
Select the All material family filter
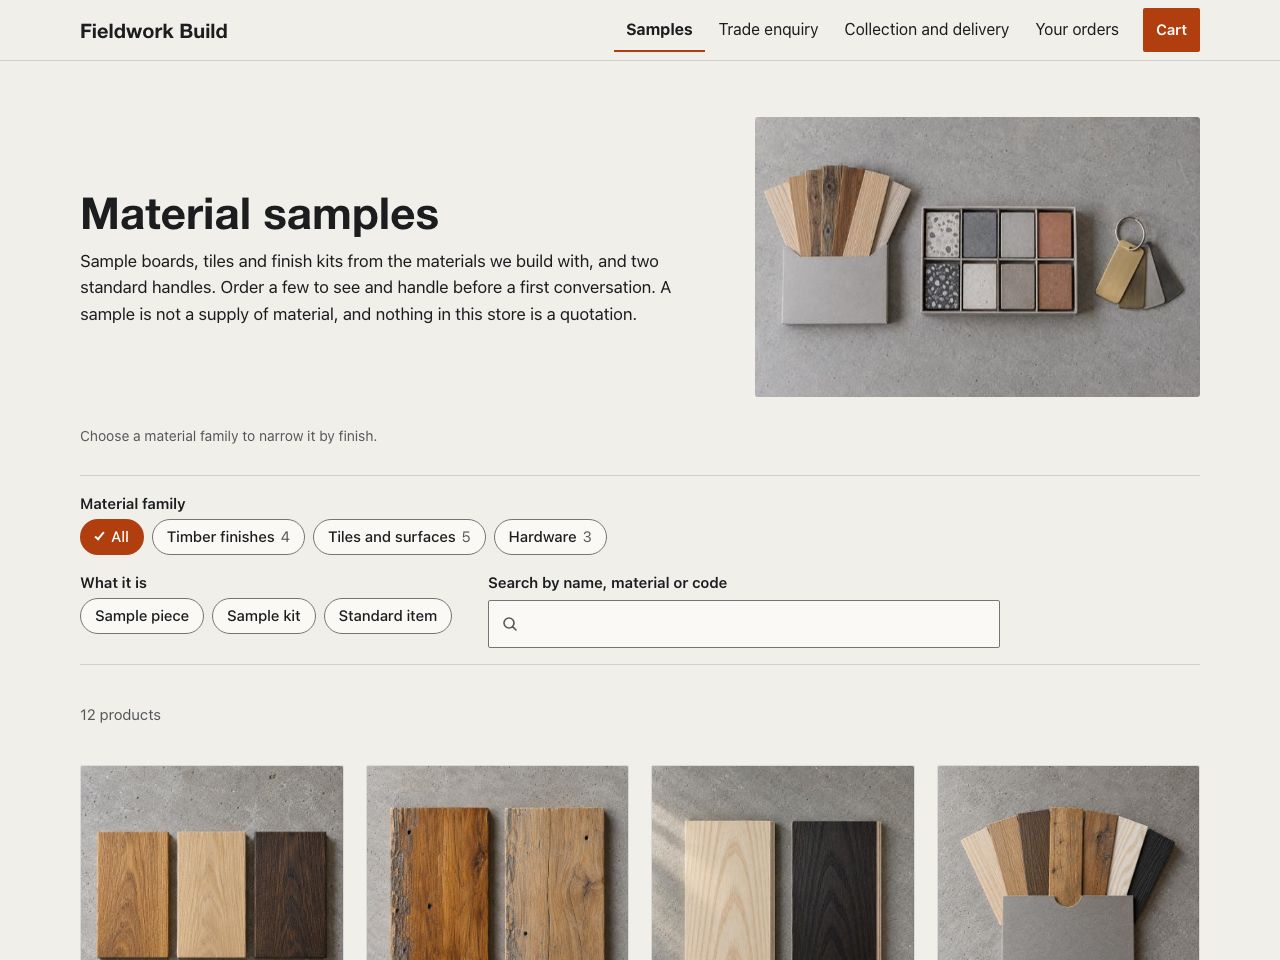[x=112, y=537]
